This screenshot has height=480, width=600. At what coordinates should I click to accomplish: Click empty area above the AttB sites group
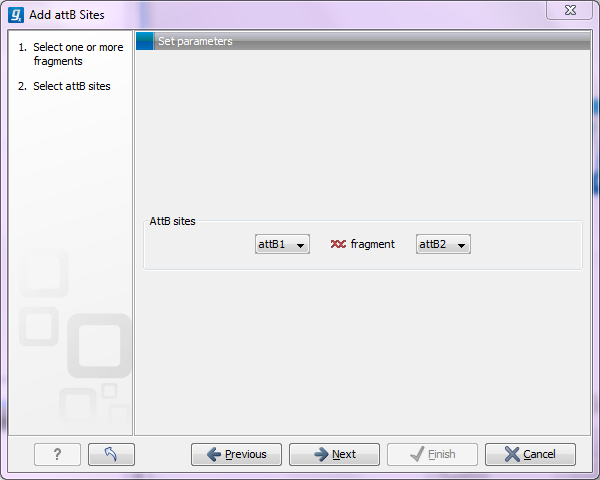360,130
